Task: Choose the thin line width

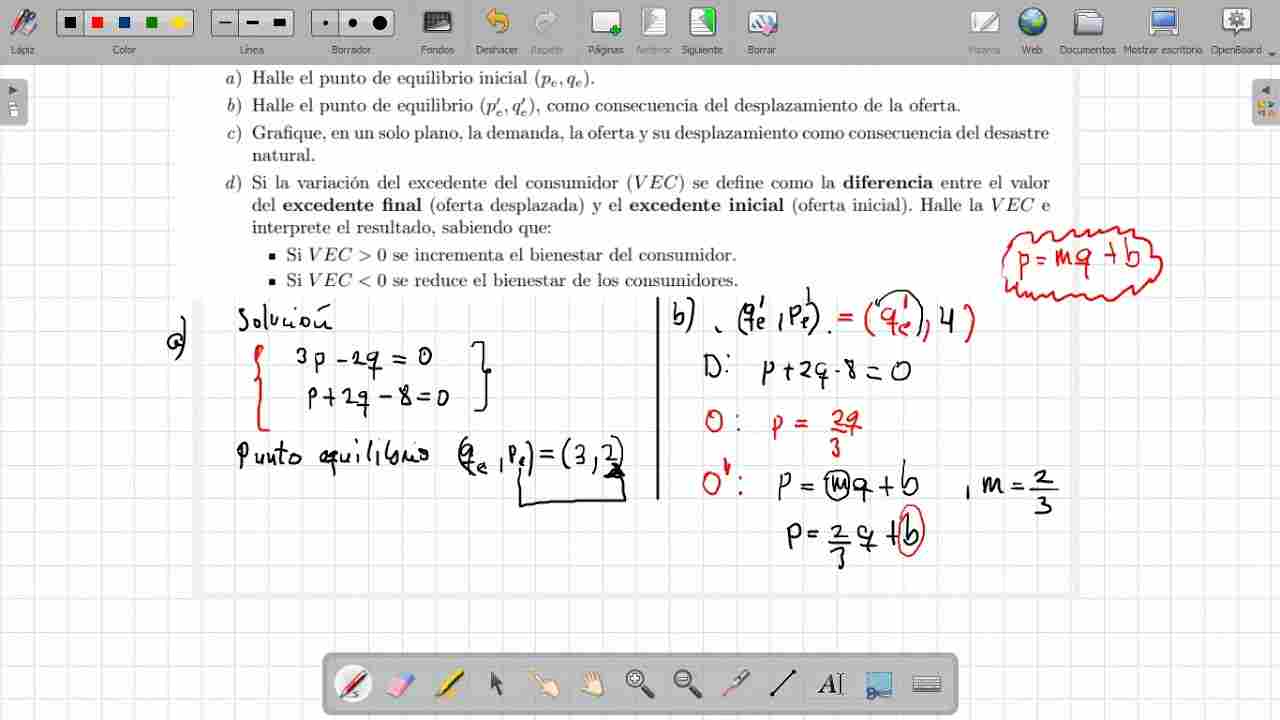Action: [x=225, y=23]
